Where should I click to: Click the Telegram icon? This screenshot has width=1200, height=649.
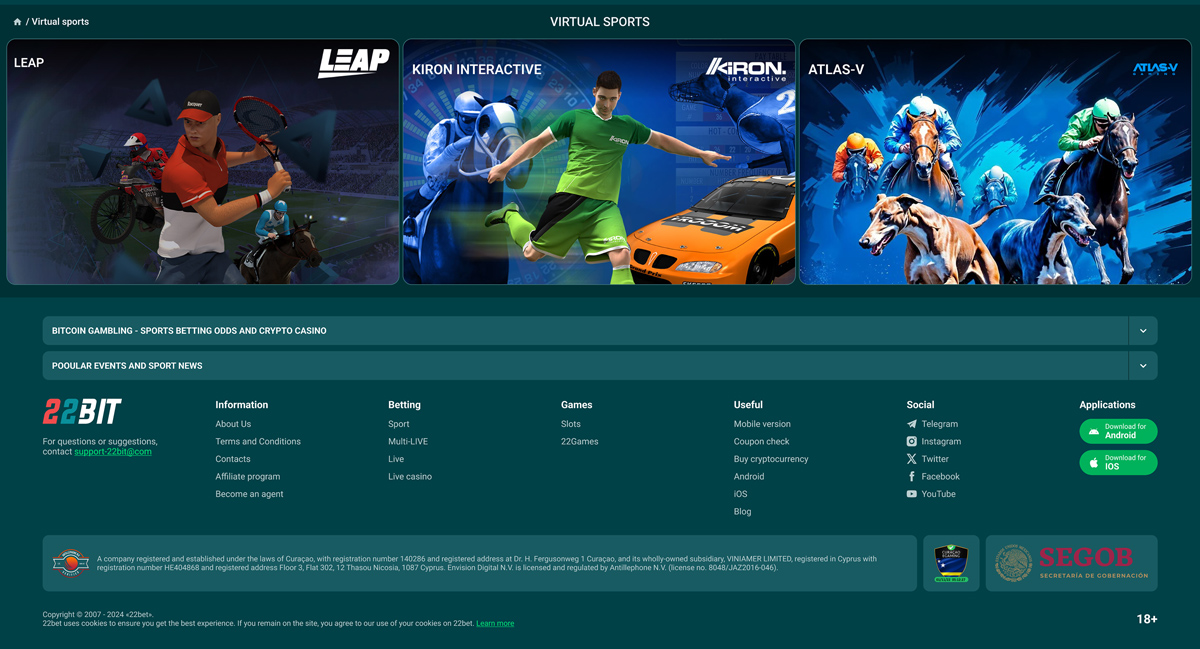911,424
